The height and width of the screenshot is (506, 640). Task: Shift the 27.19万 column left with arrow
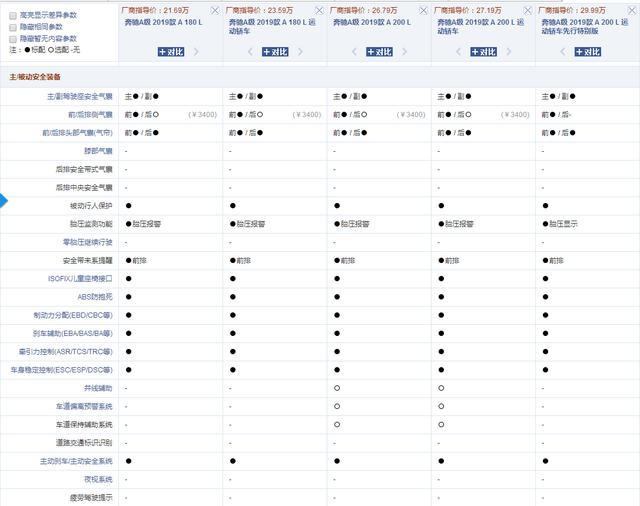458,52
